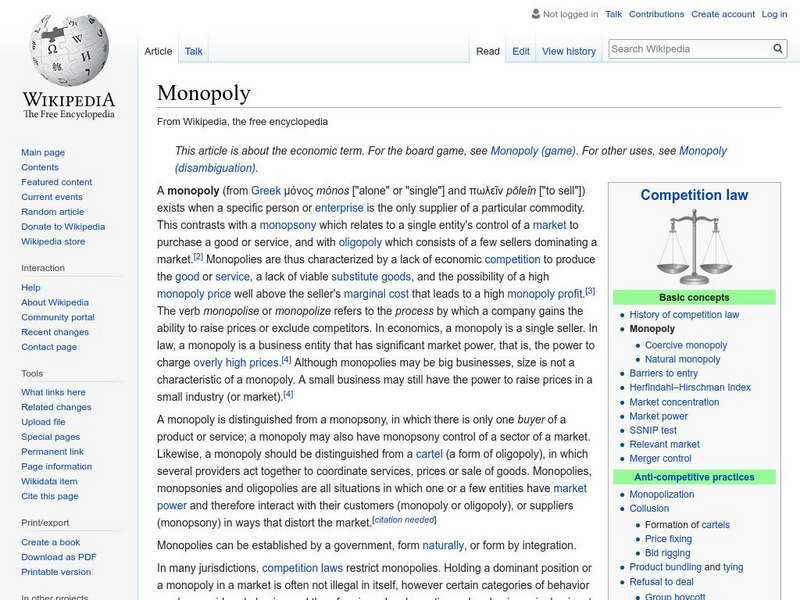Image resolution: width=800 pixels, height=600 pixels.
Task: Click What links here
Action: coord(53,392)
